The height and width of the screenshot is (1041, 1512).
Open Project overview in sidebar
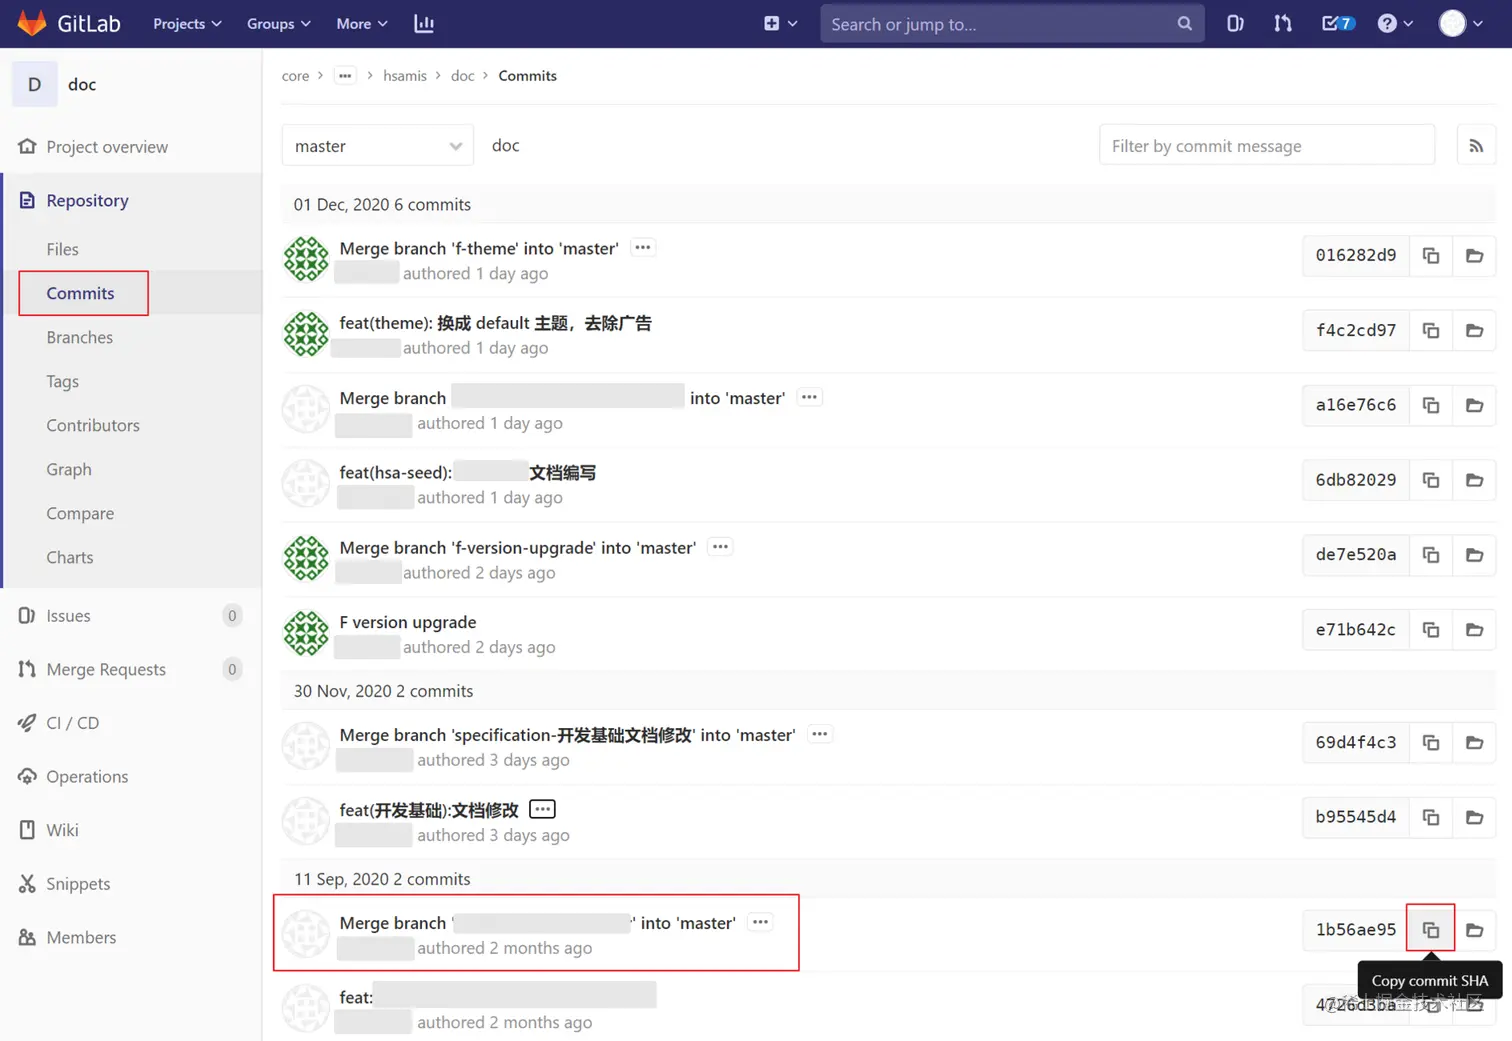coord(107,147)
